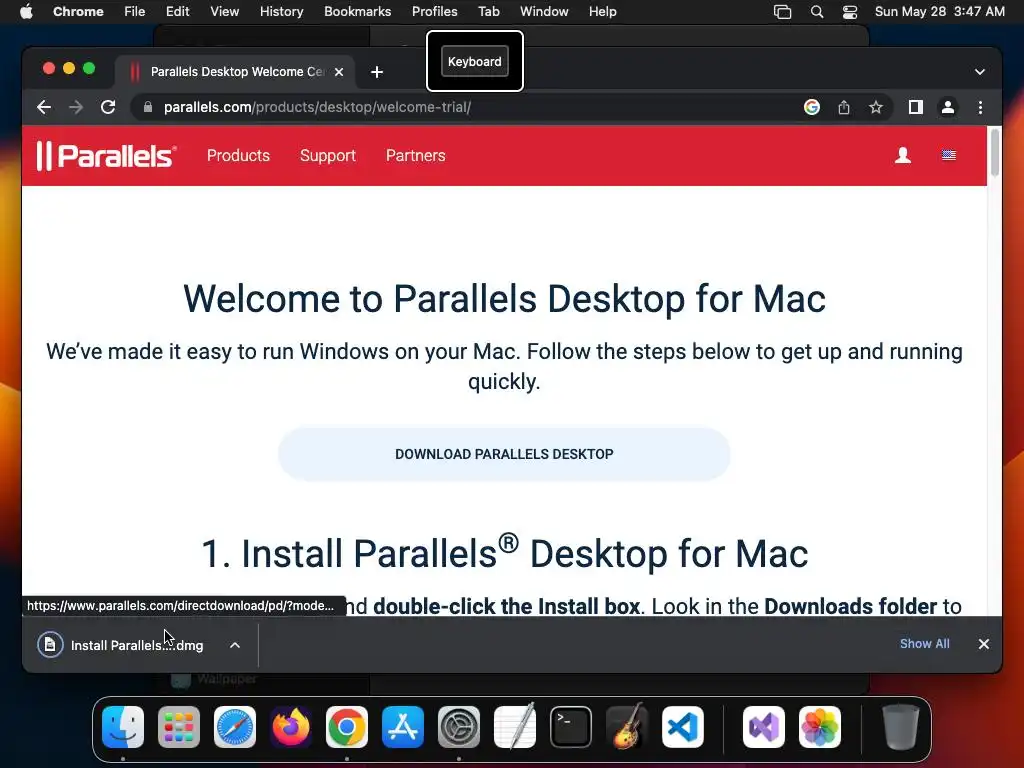1024x768 pixels.
Task: Open TextEdit from the Dock
Action: [x=515, y=727]
